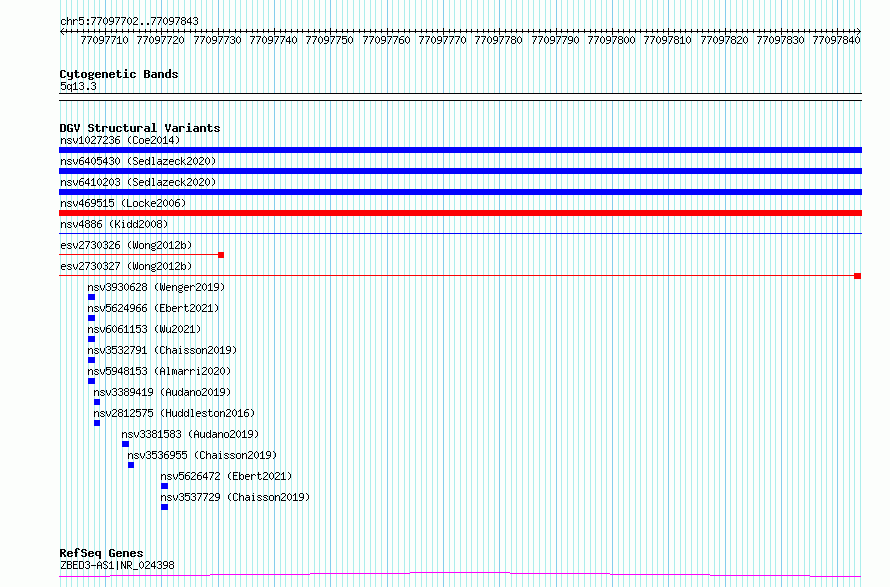Viewport: 890px width, 587px height.
Task: Click ruler coordinate 77097730
Action: click(x=217, y=40)
